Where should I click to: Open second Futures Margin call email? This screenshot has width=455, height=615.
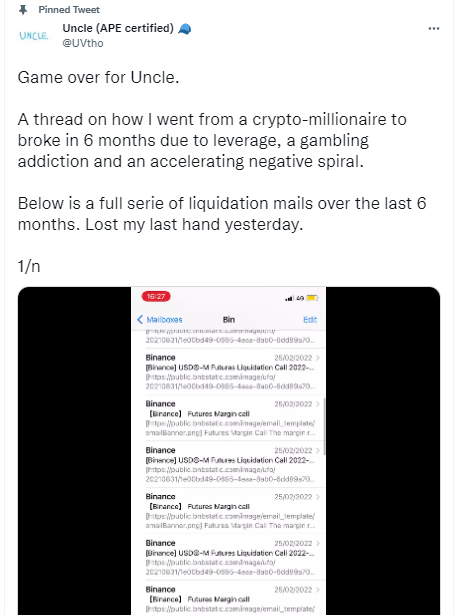[230, 511]
